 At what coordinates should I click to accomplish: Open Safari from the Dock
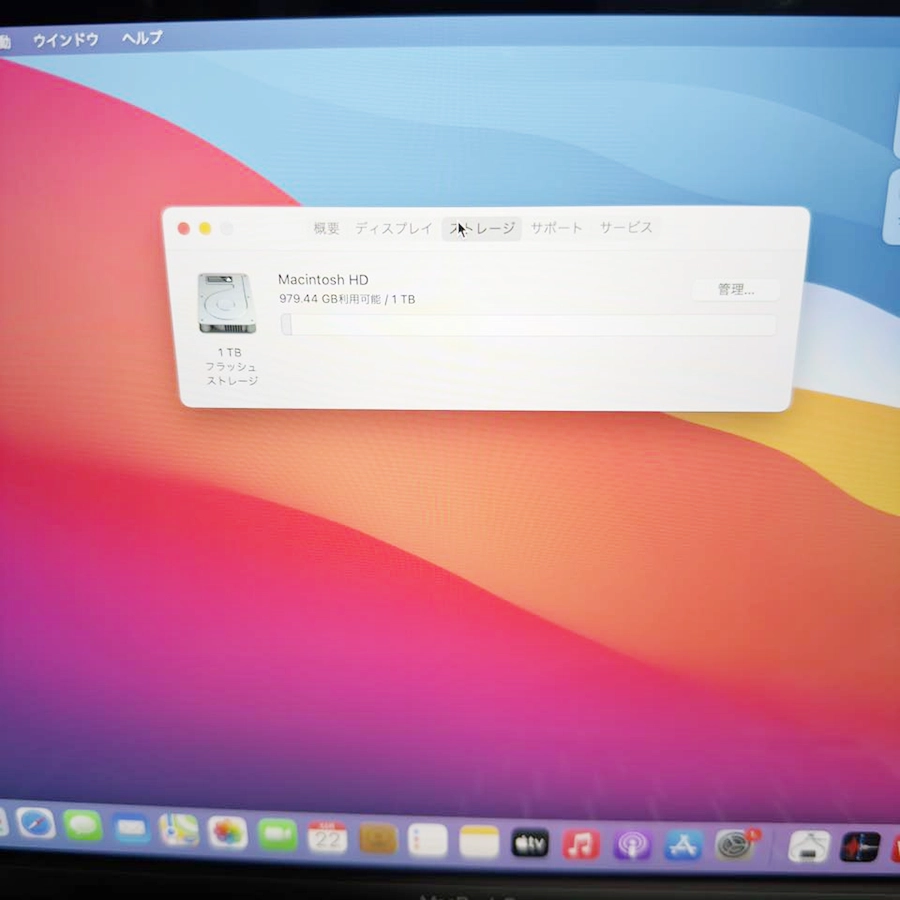pos(36,824)
